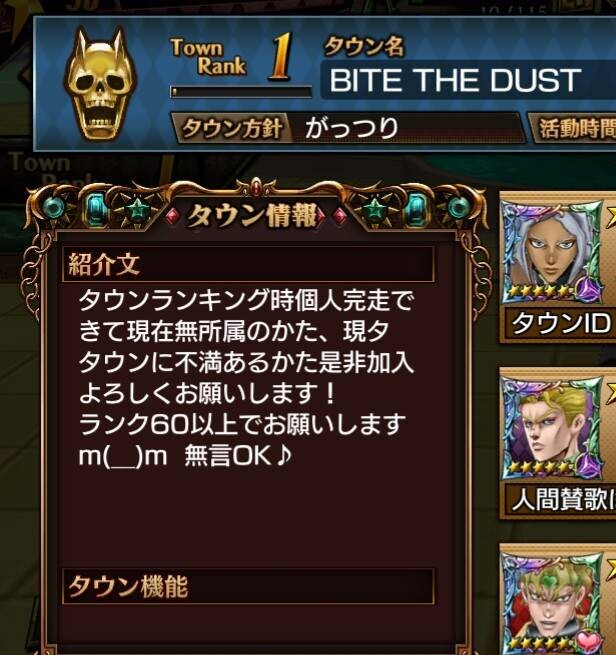
Task: Open the 活動時間 activity time setting
Action: [x=574, y=128]
